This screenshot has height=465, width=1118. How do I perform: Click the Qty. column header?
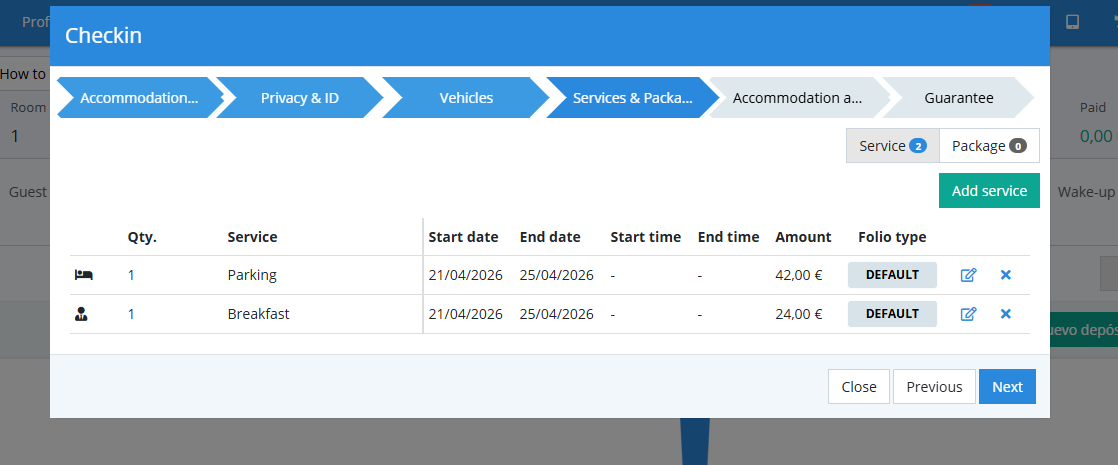(142, 237)
